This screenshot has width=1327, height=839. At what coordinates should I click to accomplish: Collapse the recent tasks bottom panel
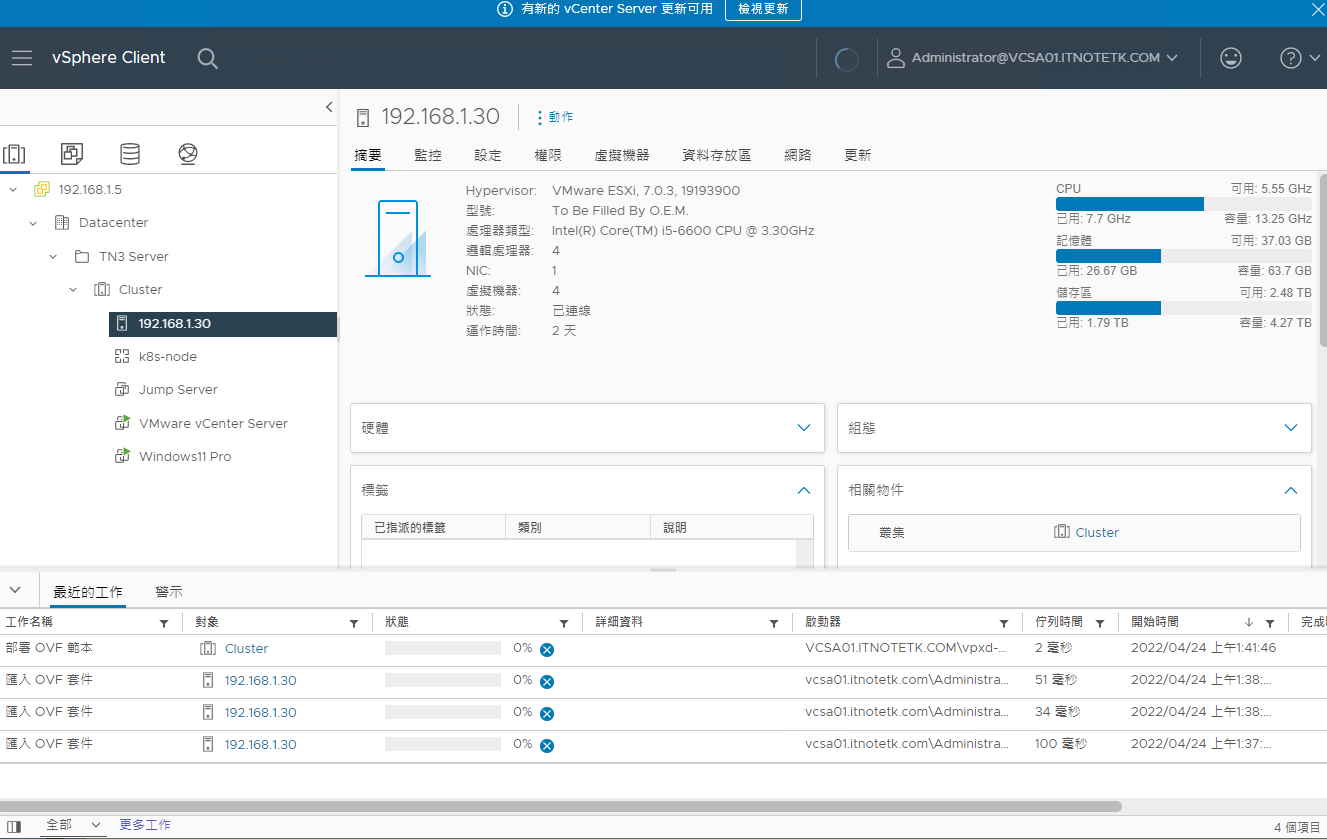15,590
